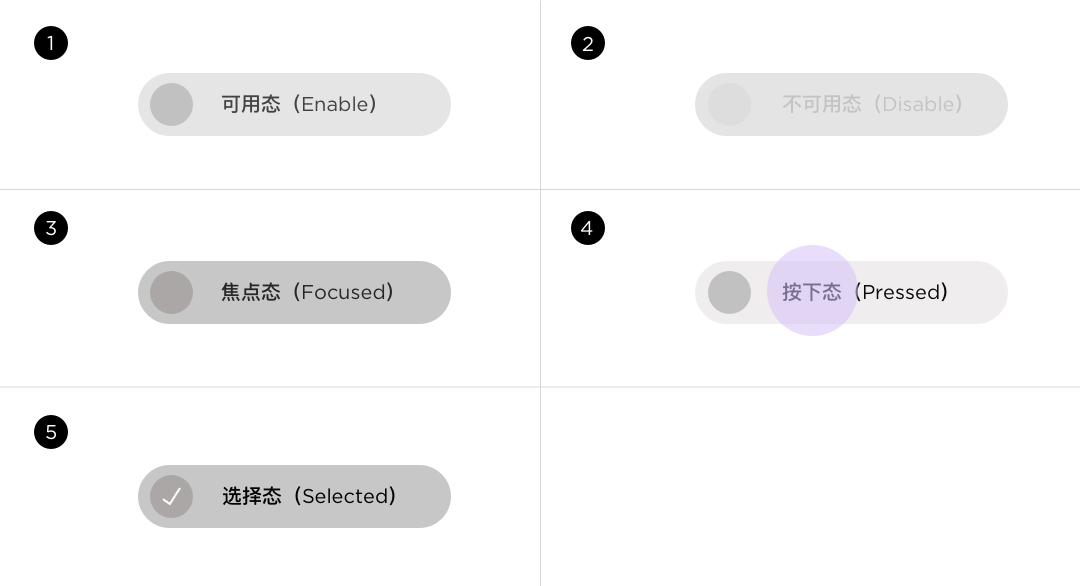Toggle the circle in the Enable chip
Image resolution: width=1080 pixels, height=586 pixels.
click(x=172, y=105)
